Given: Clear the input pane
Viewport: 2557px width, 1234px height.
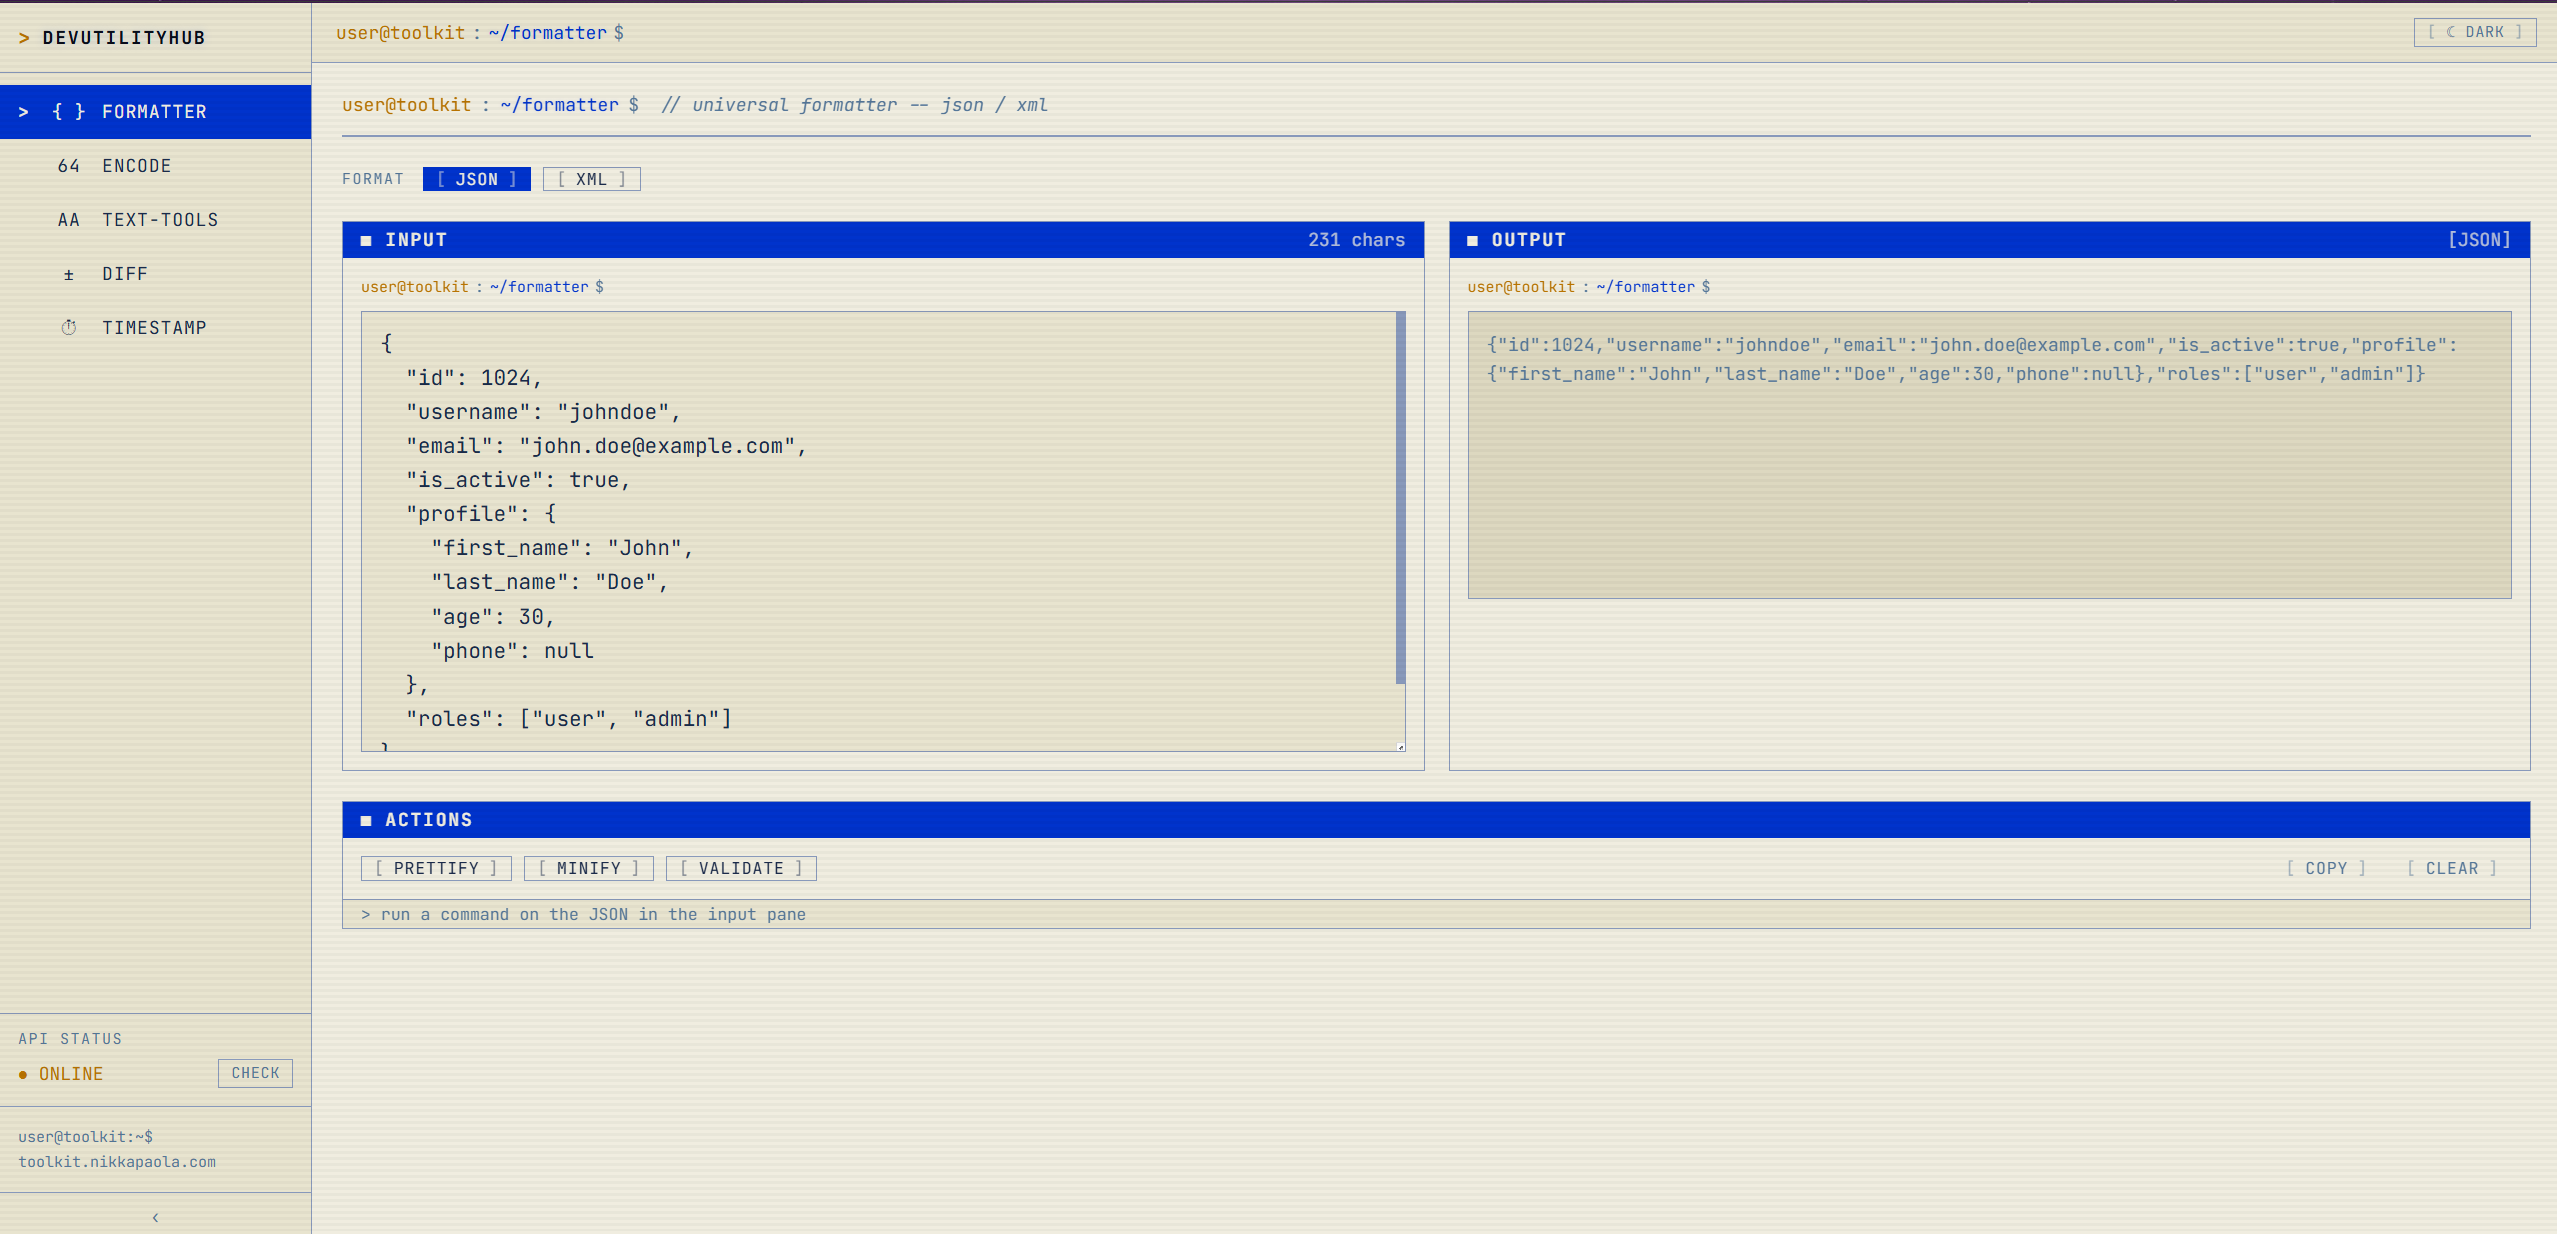Looking at the screenshot, I should 2451,868.
